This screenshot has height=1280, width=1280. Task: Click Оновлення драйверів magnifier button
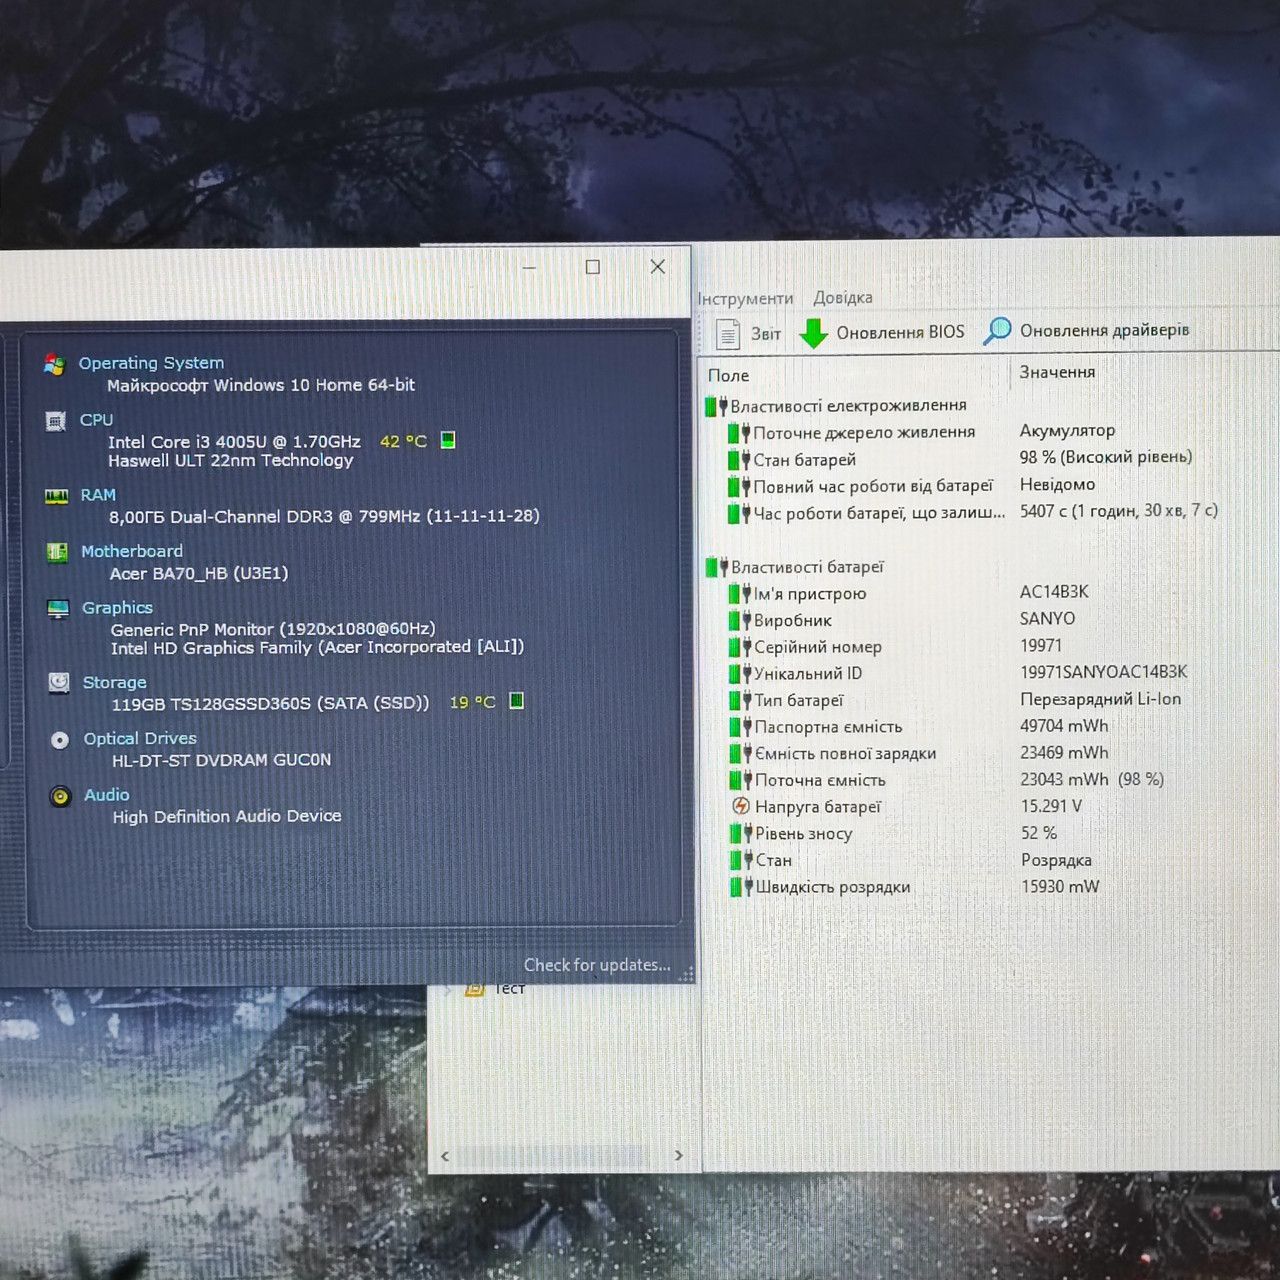pyautogui.click(x=1087, y=330)
